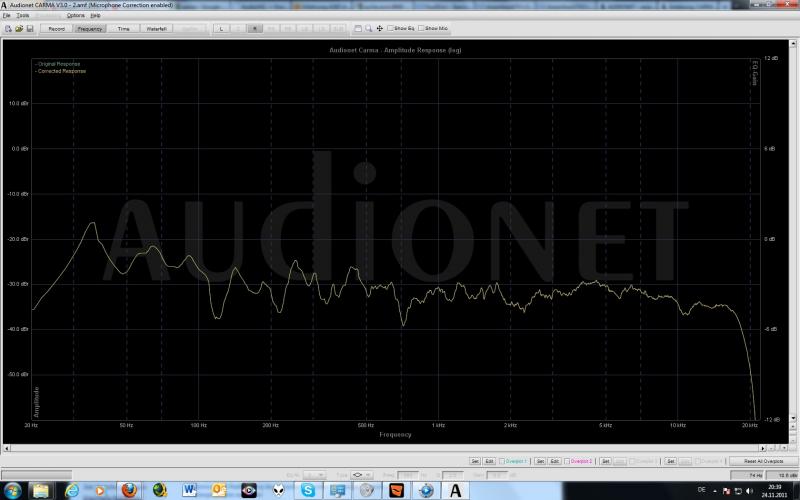
Task: Click the open file folder icon
Action: [18, 28]
